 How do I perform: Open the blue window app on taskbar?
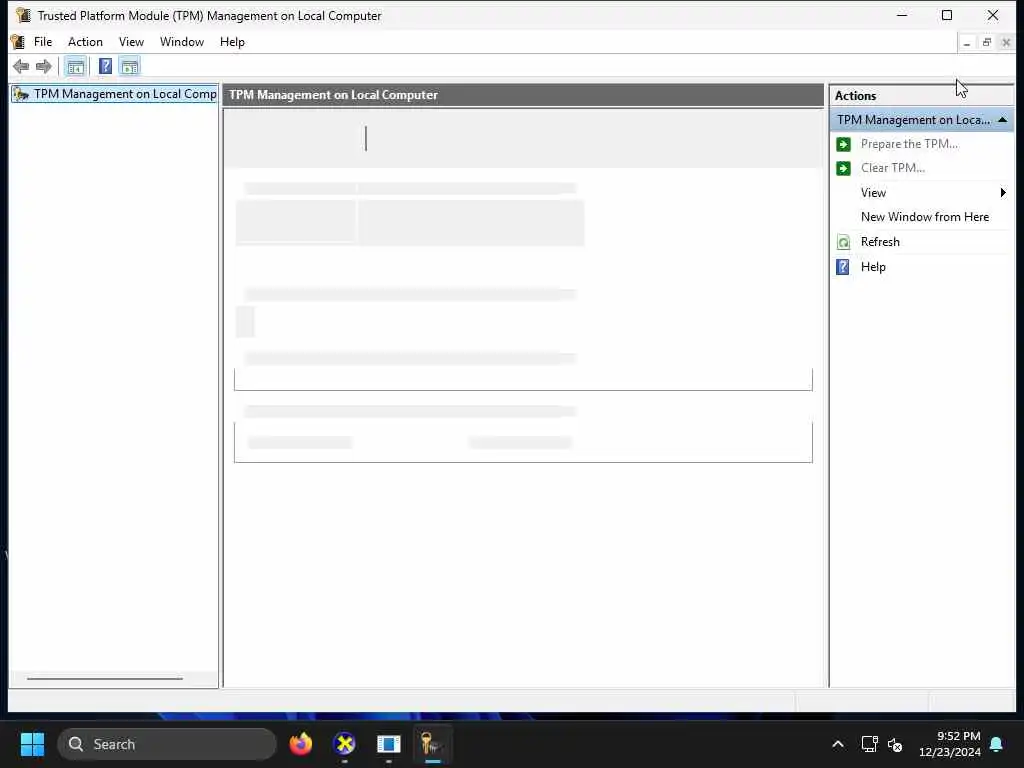(x=389, y=744)
